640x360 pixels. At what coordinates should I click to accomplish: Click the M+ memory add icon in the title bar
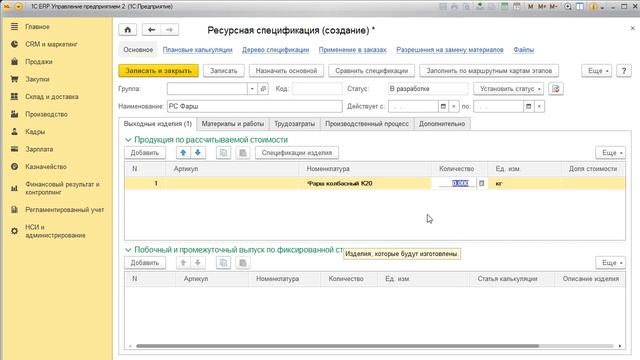(542, 7)
